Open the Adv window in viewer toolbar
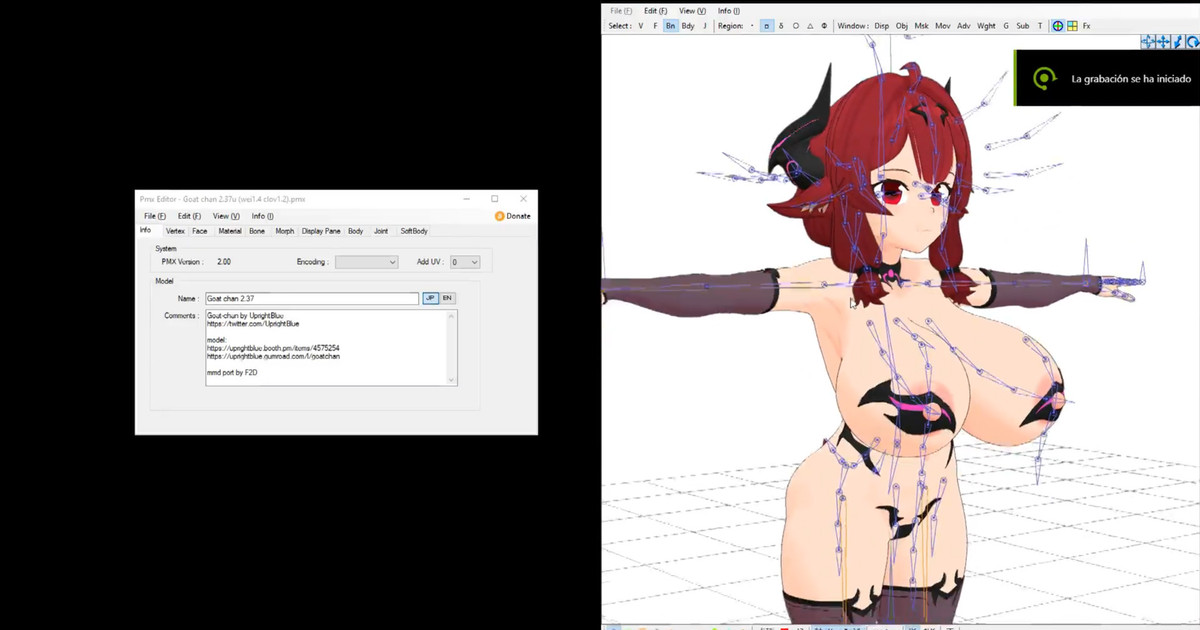Image resolution: width=1200 pixels, height=630 pixels. 964,26
